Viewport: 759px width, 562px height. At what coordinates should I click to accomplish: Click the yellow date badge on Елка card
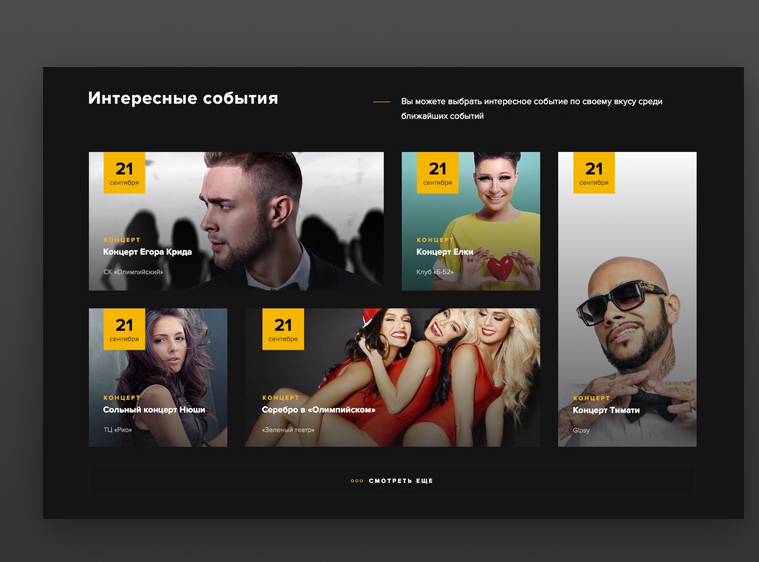click(x=438, y=173)
